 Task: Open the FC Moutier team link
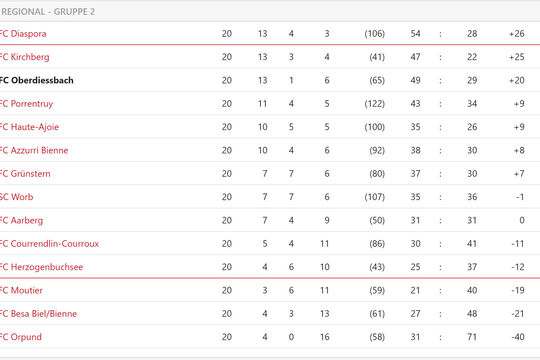coord(21,290)
